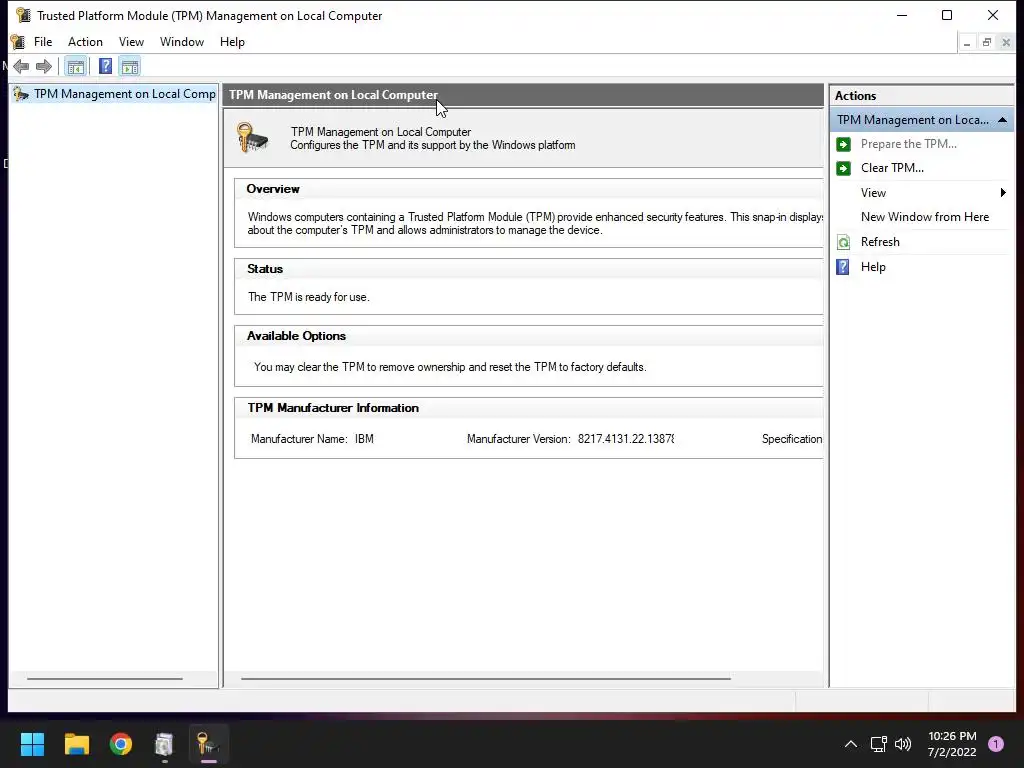This screenshot has height=768, width=1024.
Task: Close the inner MDI child window
Action: coord(1006,42)
